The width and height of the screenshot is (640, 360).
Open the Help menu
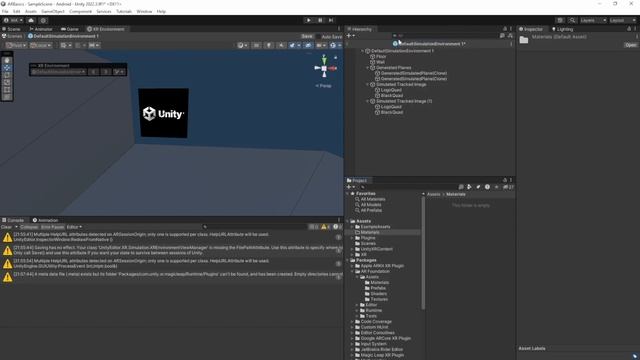point(161,11)
